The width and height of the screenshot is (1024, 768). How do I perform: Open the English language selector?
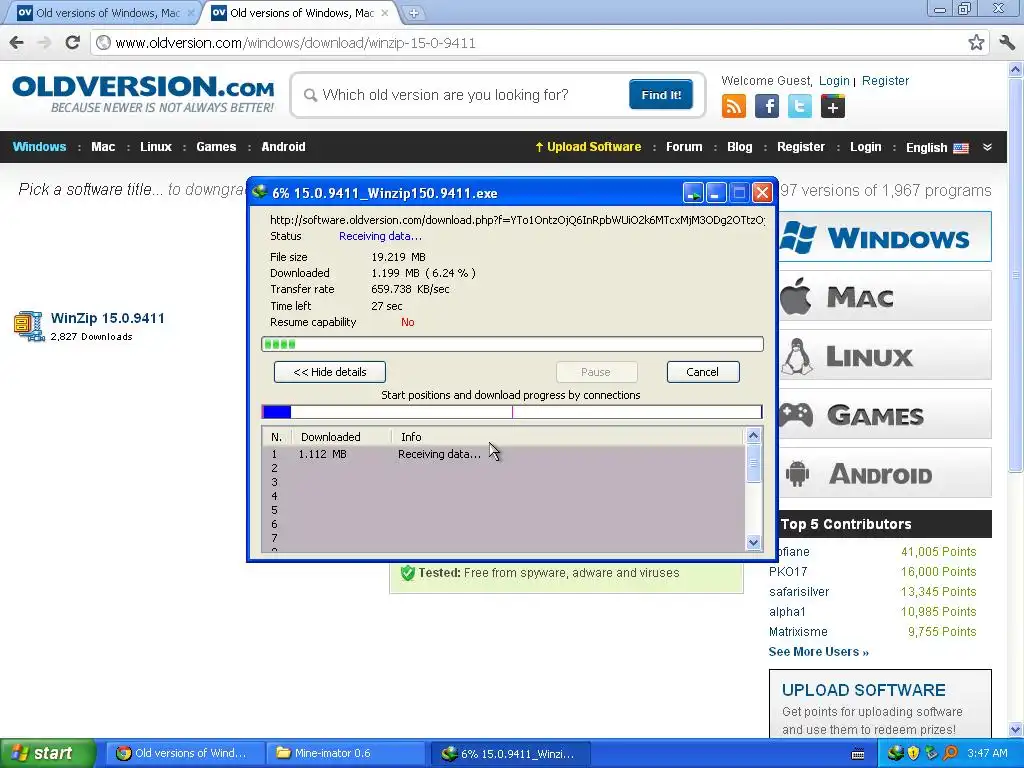[x=936, y=148]
